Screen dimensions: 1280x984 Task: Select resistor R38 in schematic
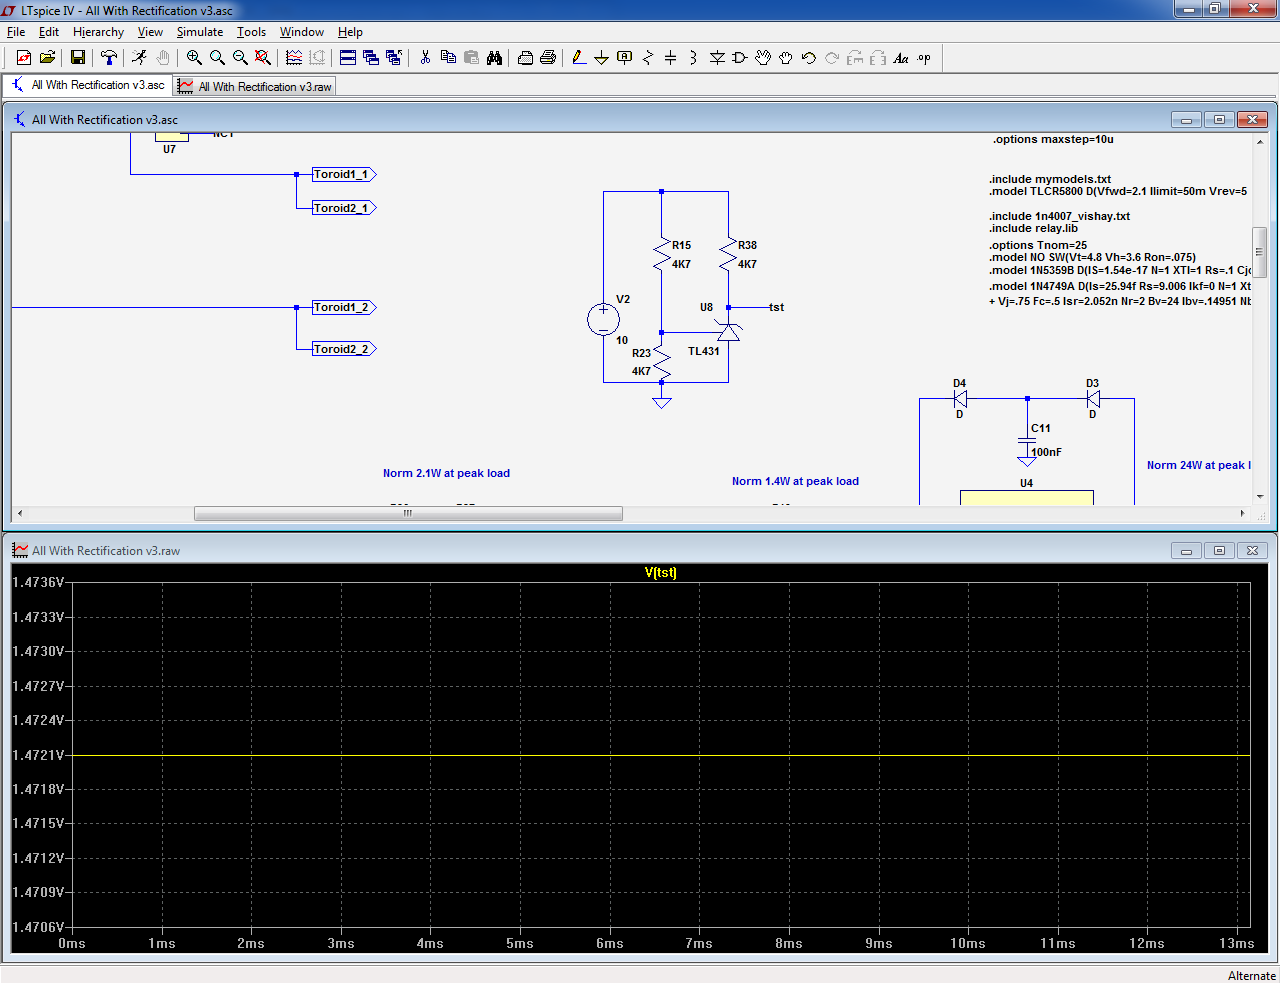click(728, 253)
